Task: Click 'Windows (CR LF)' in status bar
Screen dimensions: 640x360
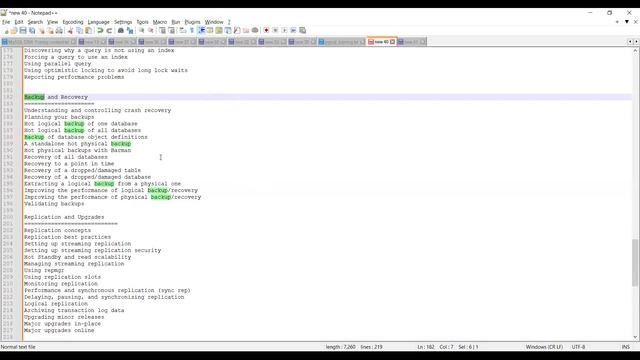Action: [544, 347]
